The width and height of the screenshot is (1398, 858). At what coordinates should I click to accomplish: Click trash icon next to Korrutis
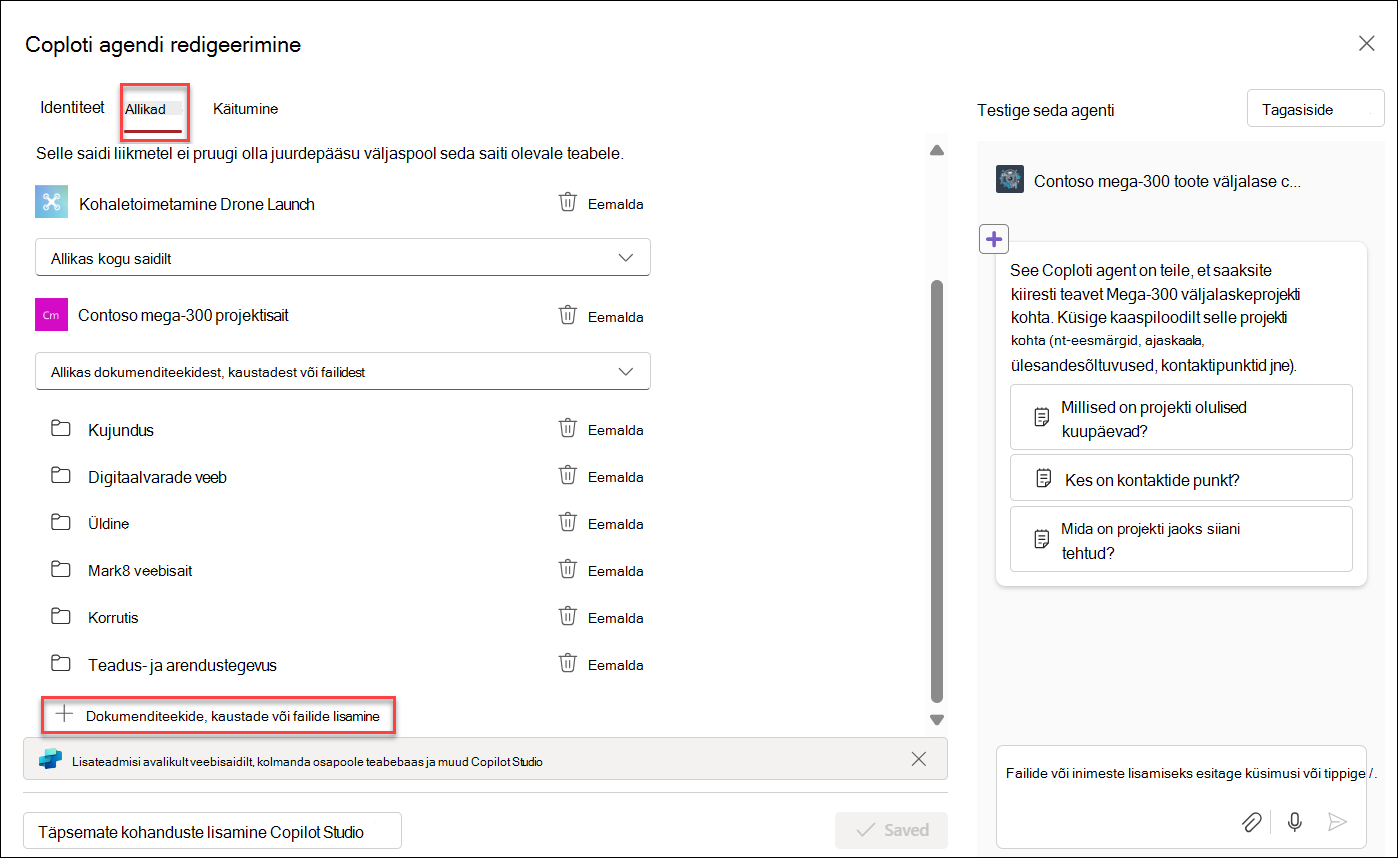point(567,617)
